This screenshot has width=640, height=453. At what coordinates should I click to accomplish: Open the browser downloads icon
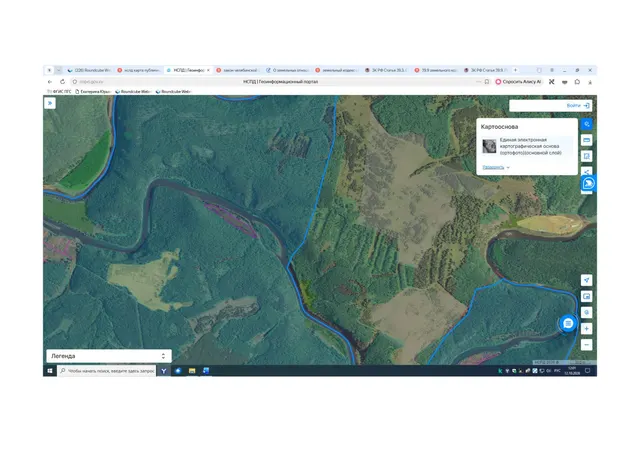590,82
